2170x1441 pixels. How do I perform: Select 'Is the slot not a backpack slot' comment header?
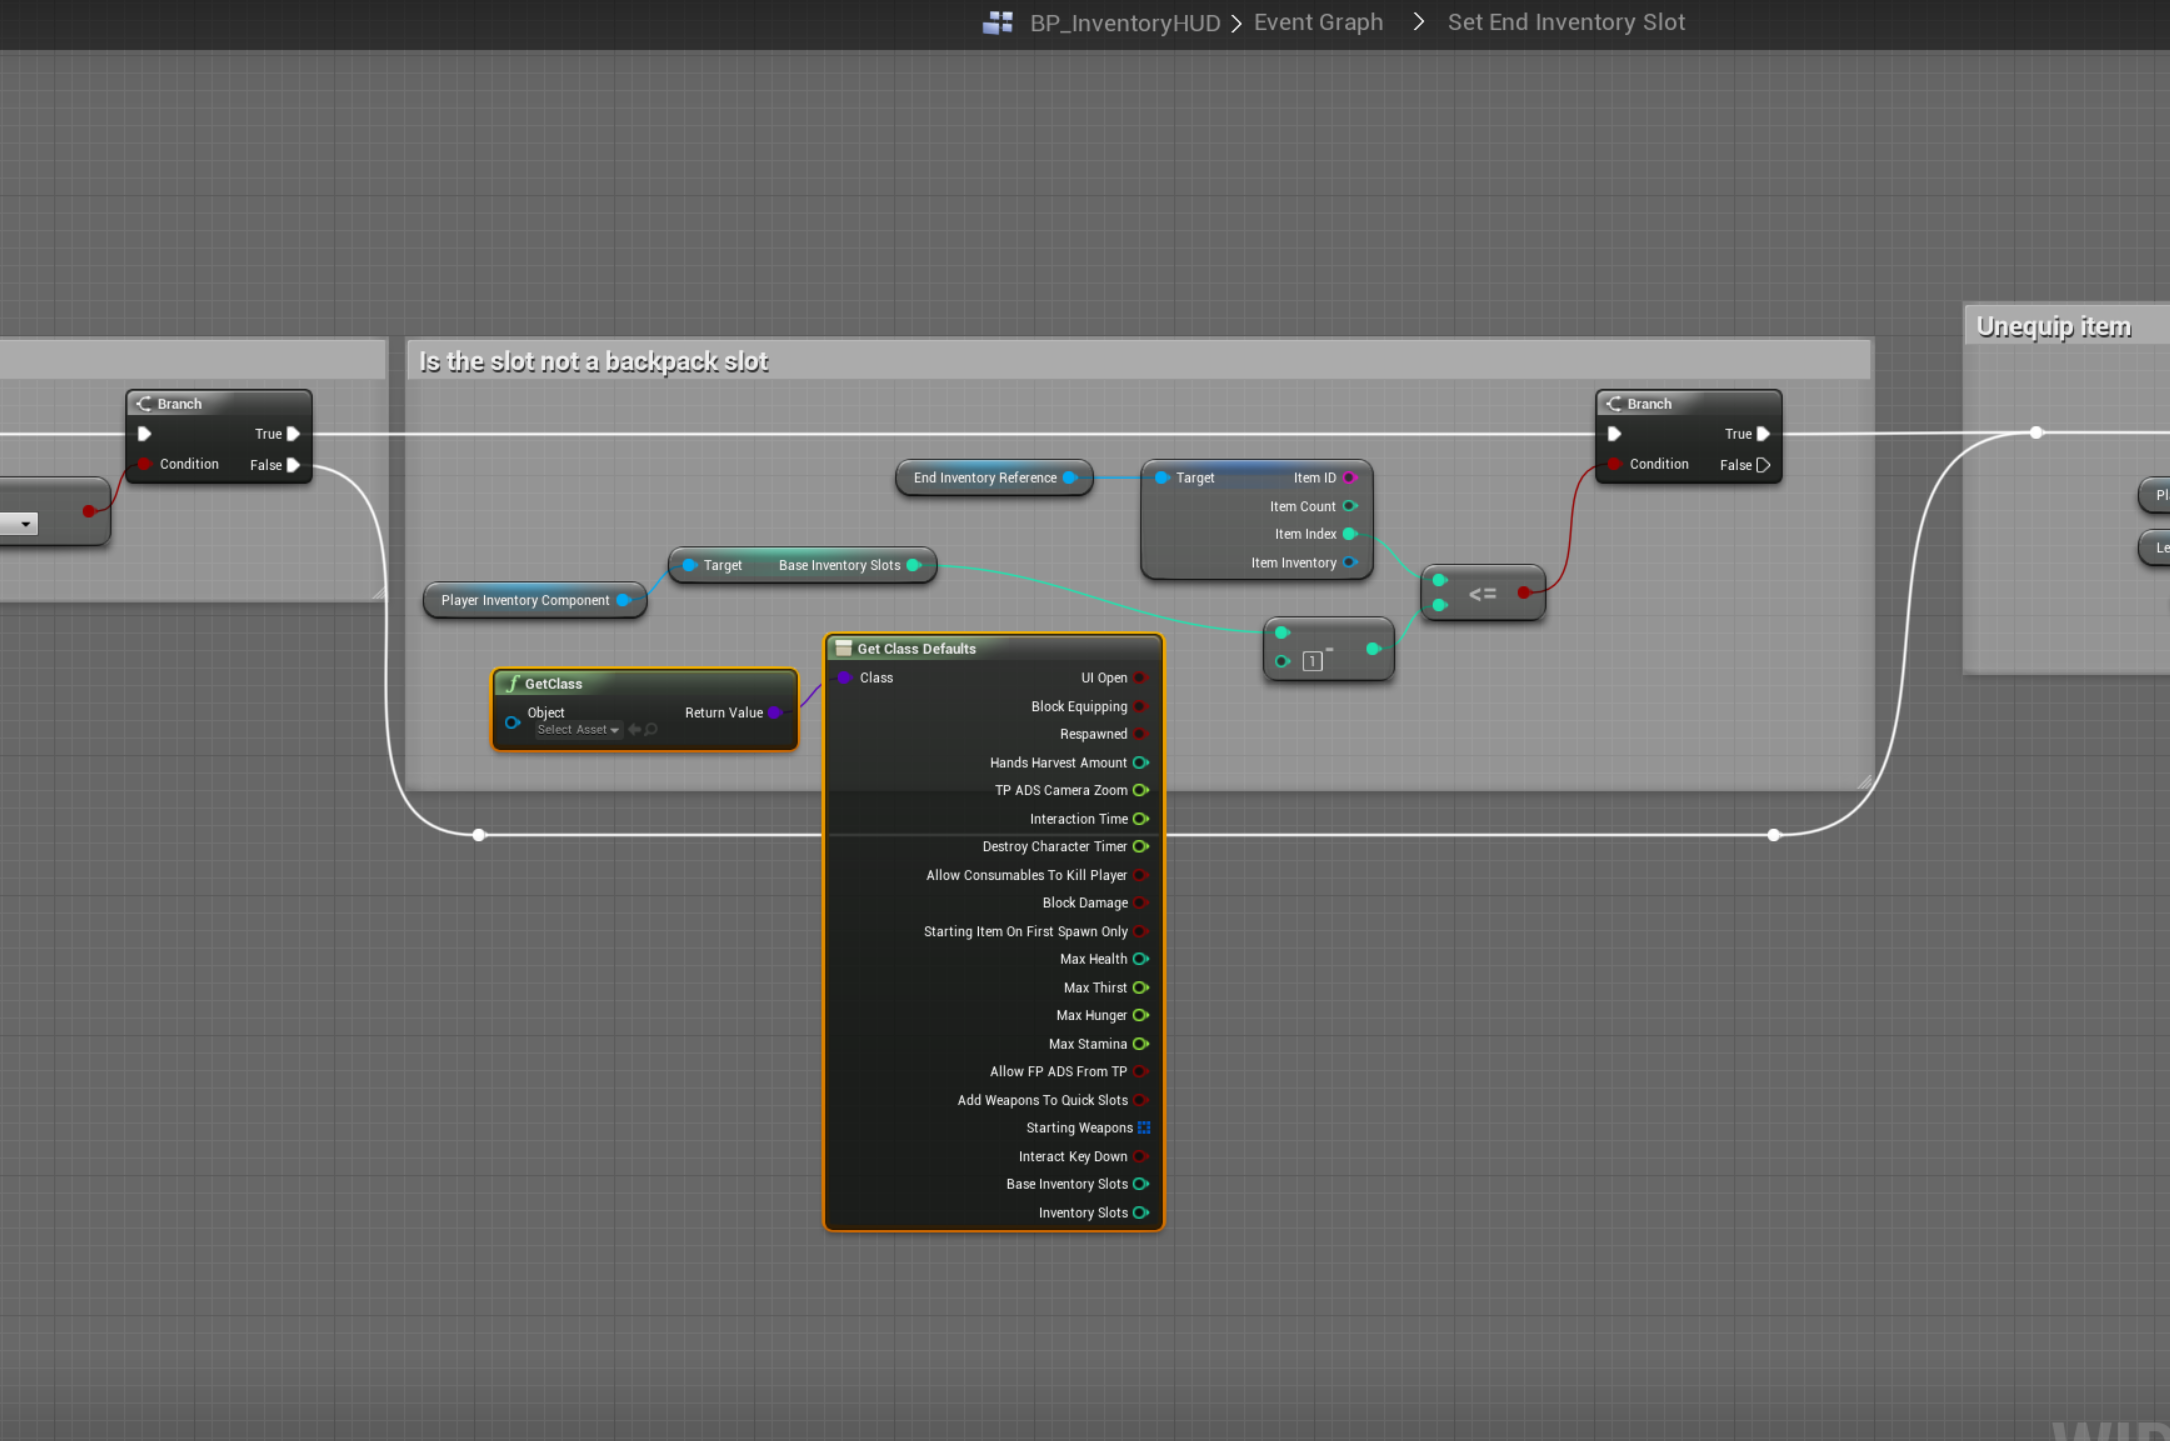click(593, 362)
